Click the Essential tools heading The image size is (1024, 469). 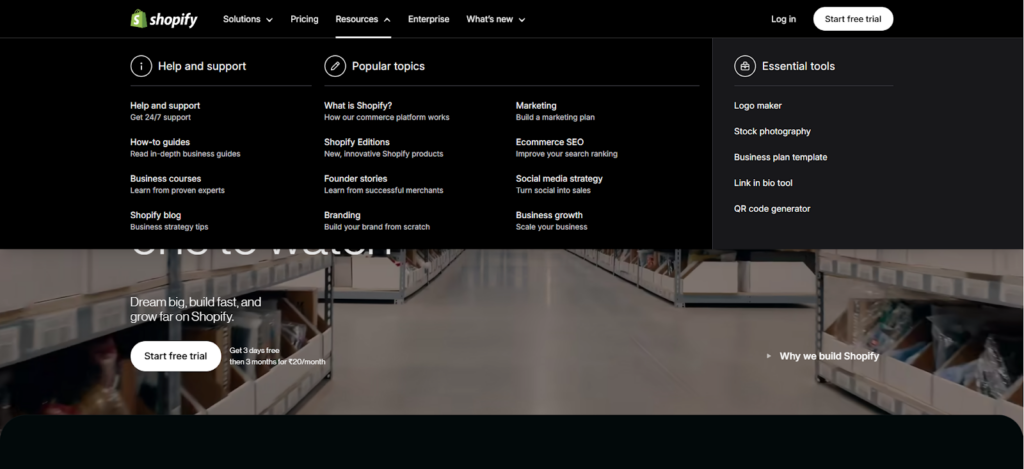[x=798, y=66]
